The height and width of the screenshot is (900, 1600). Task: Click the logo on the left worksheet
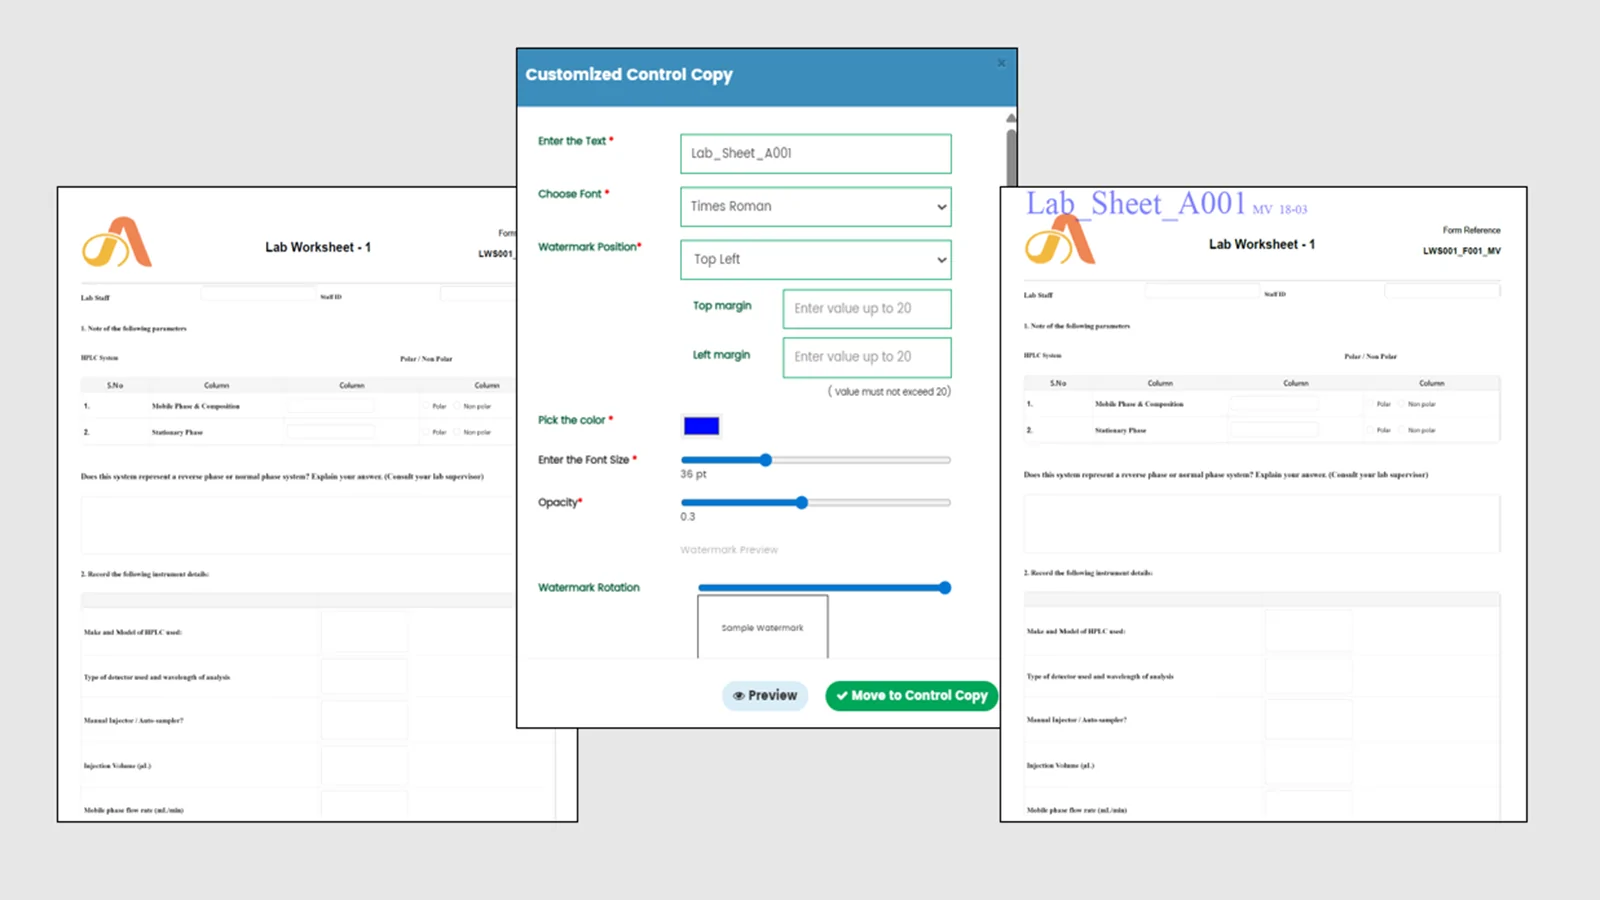[x=117, y=243]
